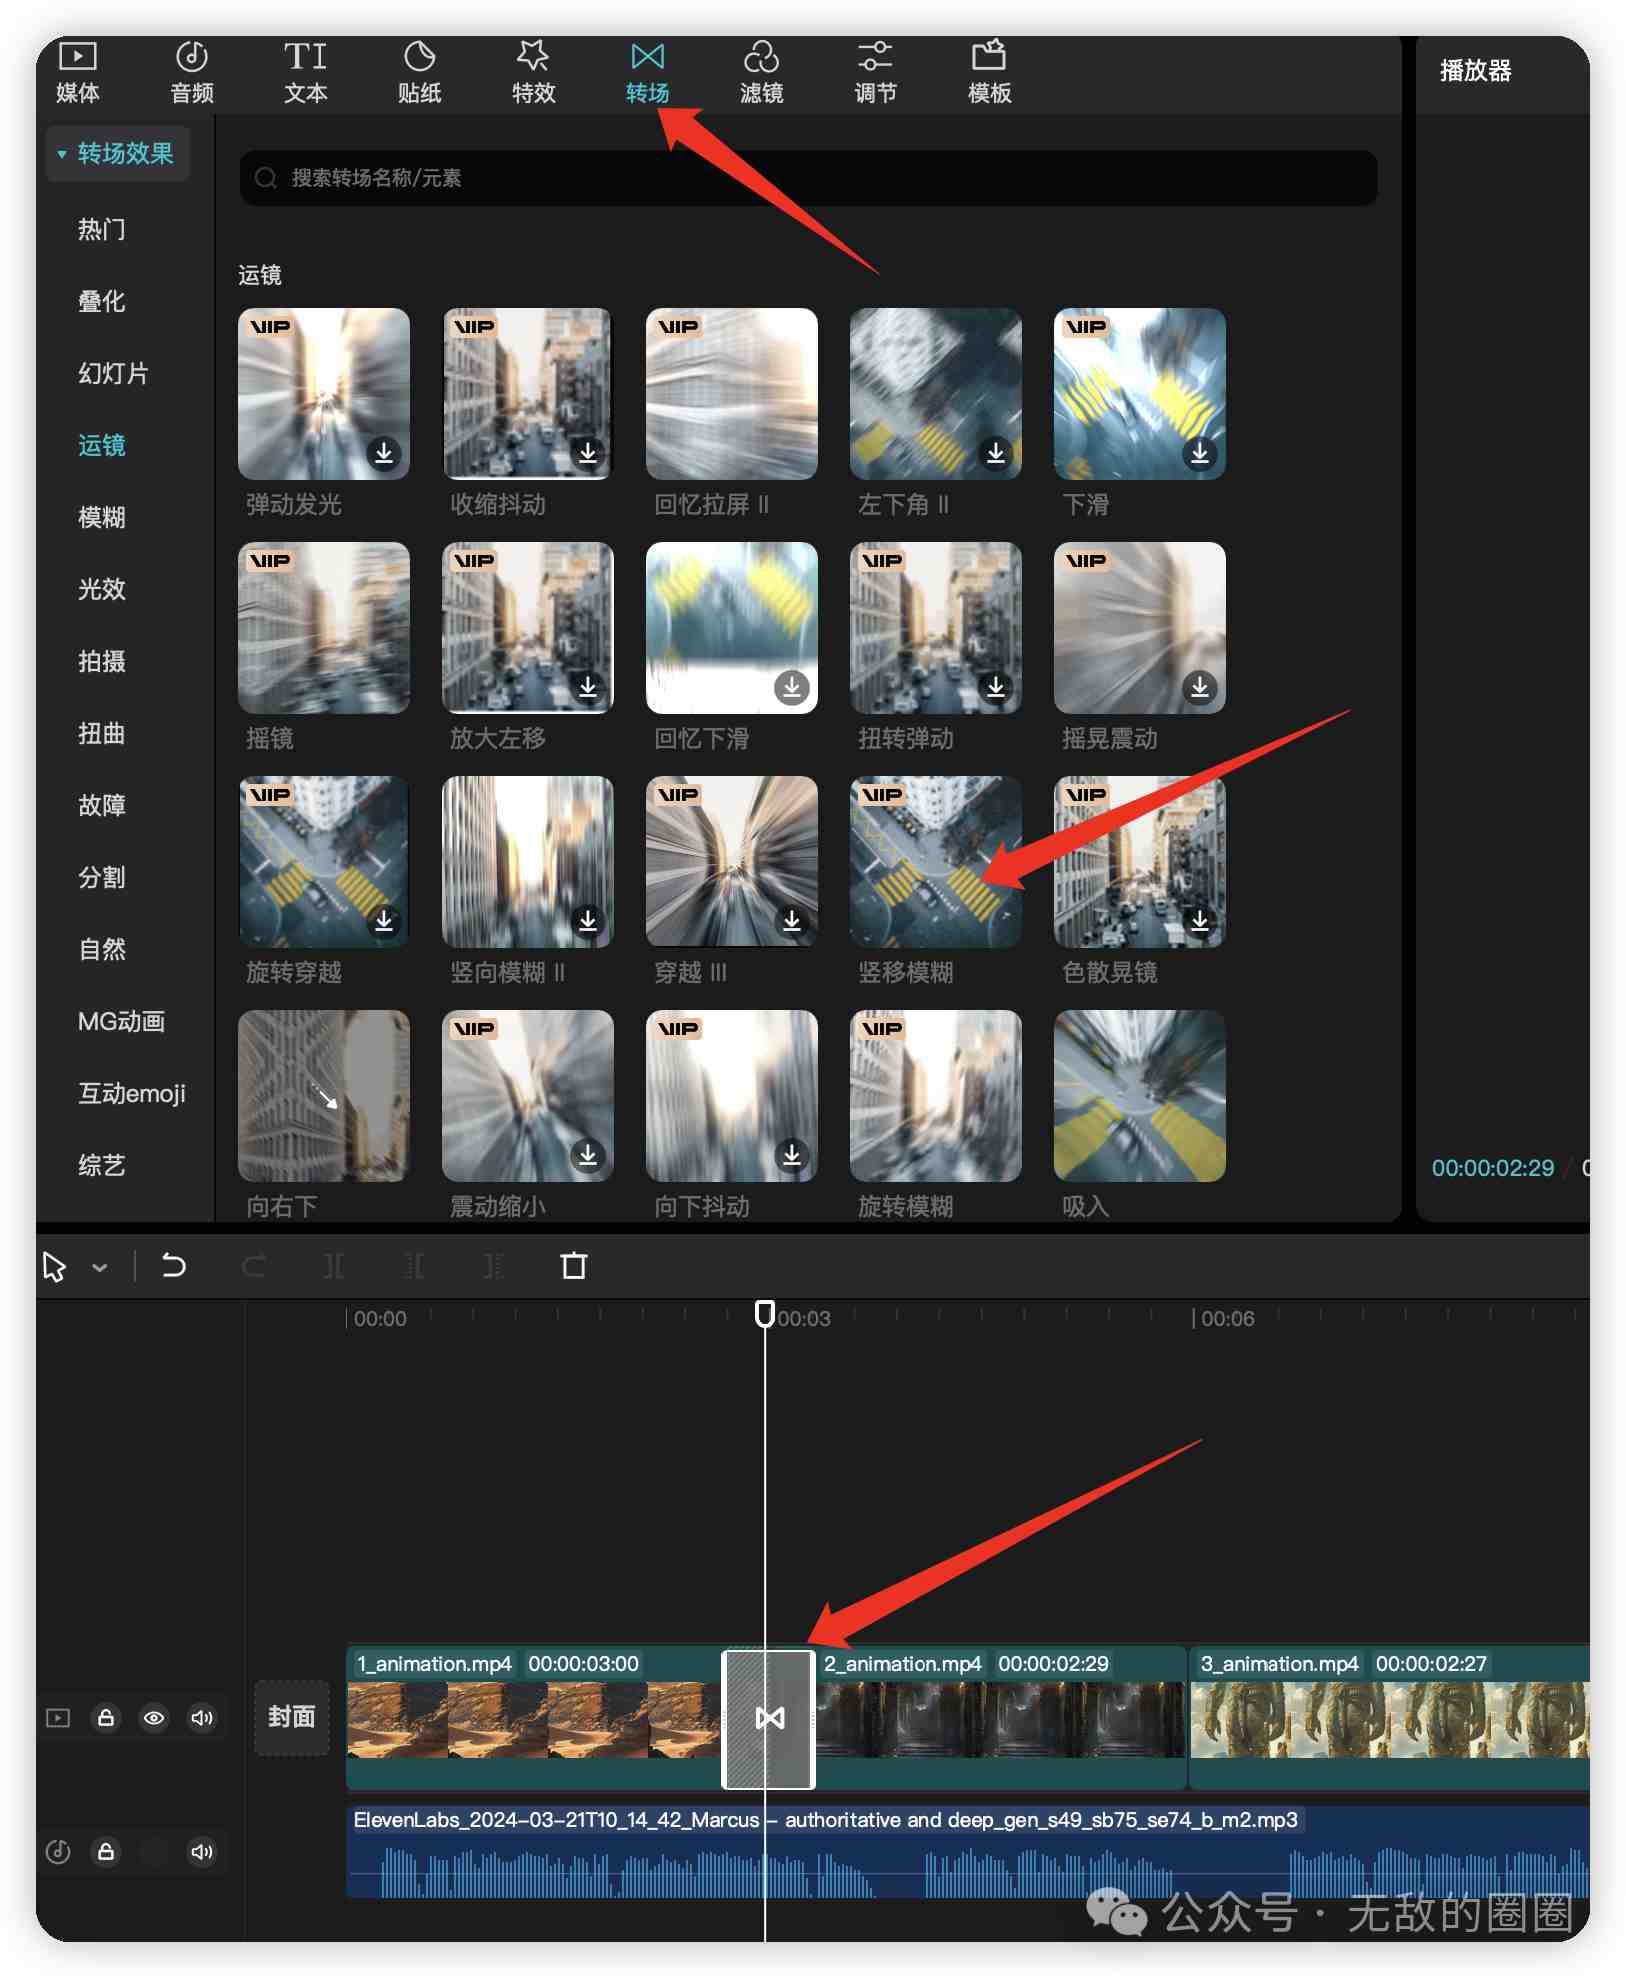The width and height of the screenshot is (1626, 1978).
Task: Open the cursor tool dropdown arrow
Action: click(x=99, y=1267)
